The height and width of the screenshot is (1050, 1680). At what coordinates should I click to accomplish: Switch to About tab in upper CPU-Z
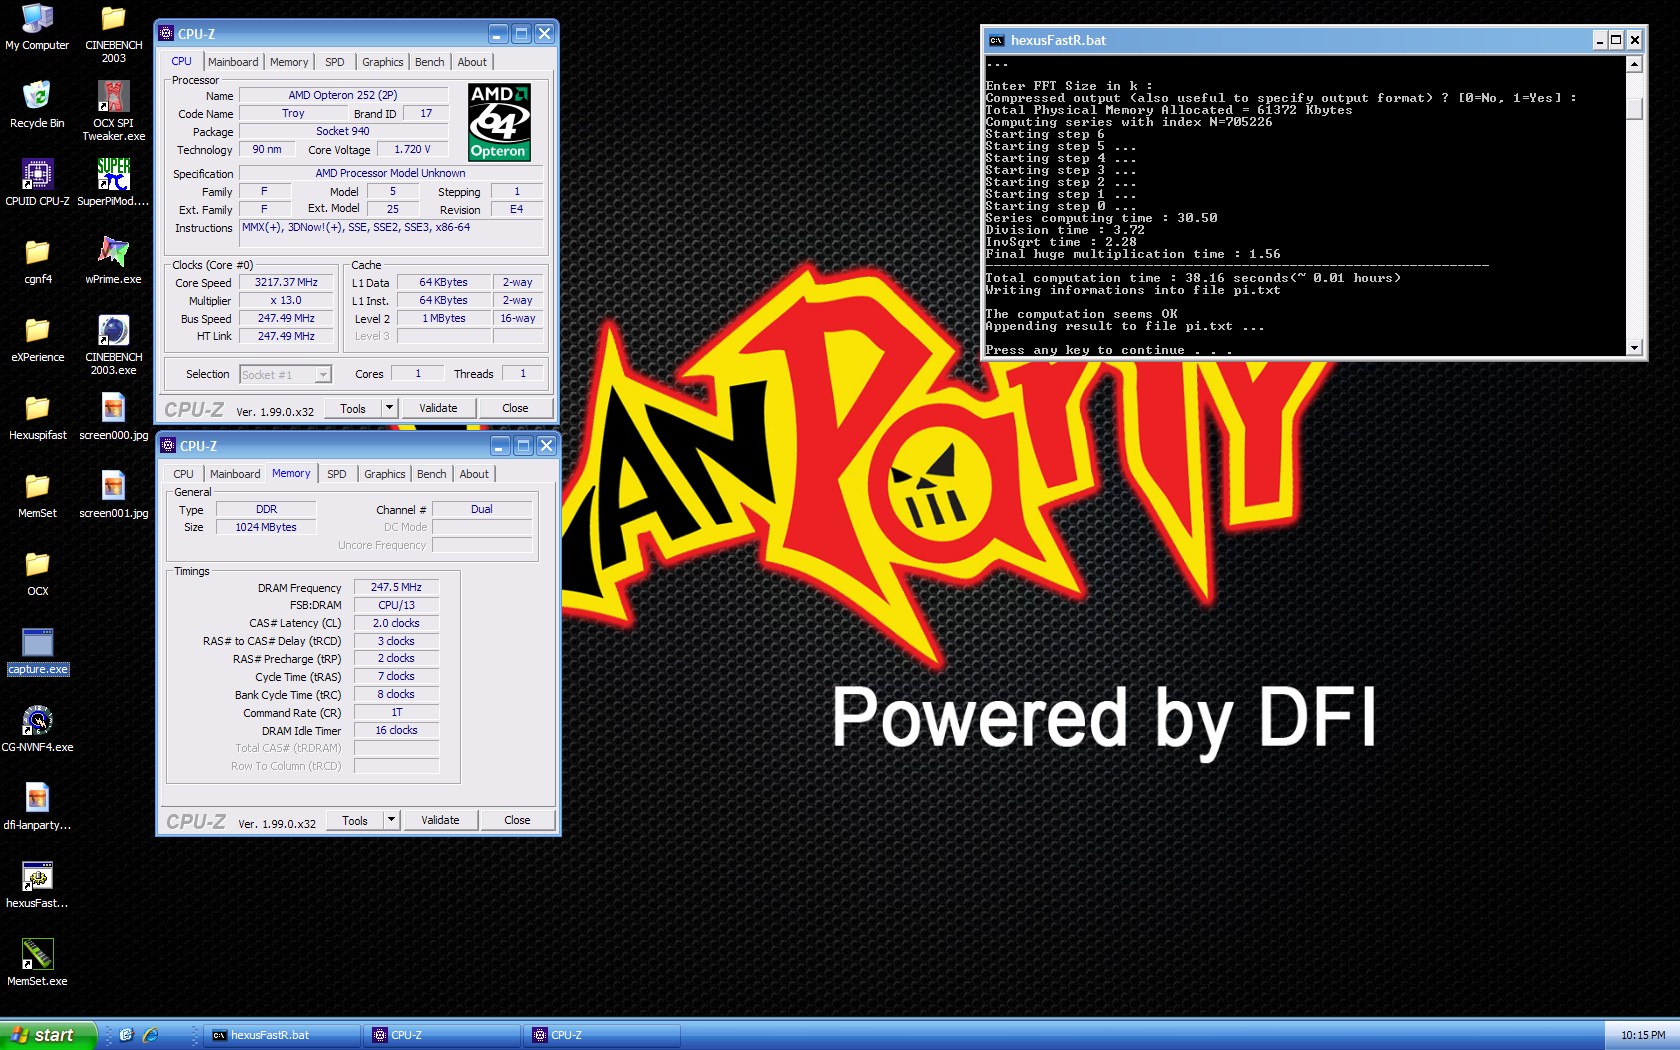click(x=472, y=62)
